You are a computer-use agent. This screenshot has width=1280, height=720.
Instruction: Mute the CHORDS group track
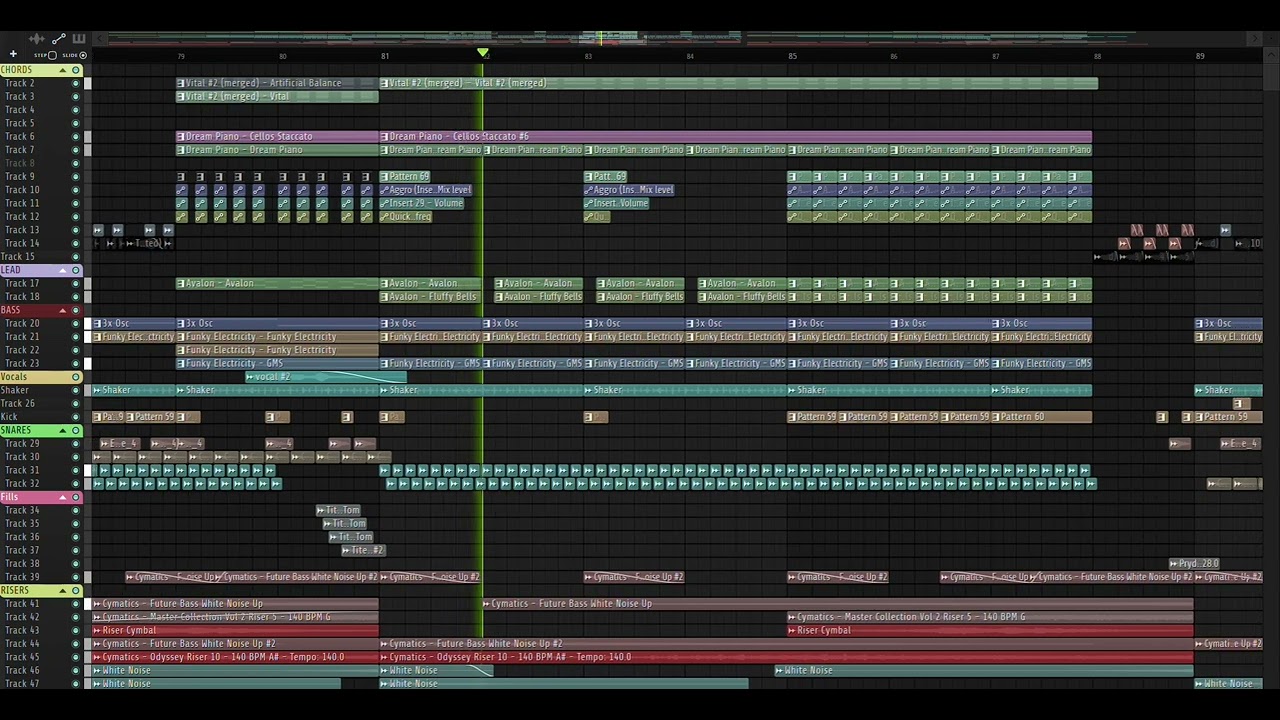75,70
